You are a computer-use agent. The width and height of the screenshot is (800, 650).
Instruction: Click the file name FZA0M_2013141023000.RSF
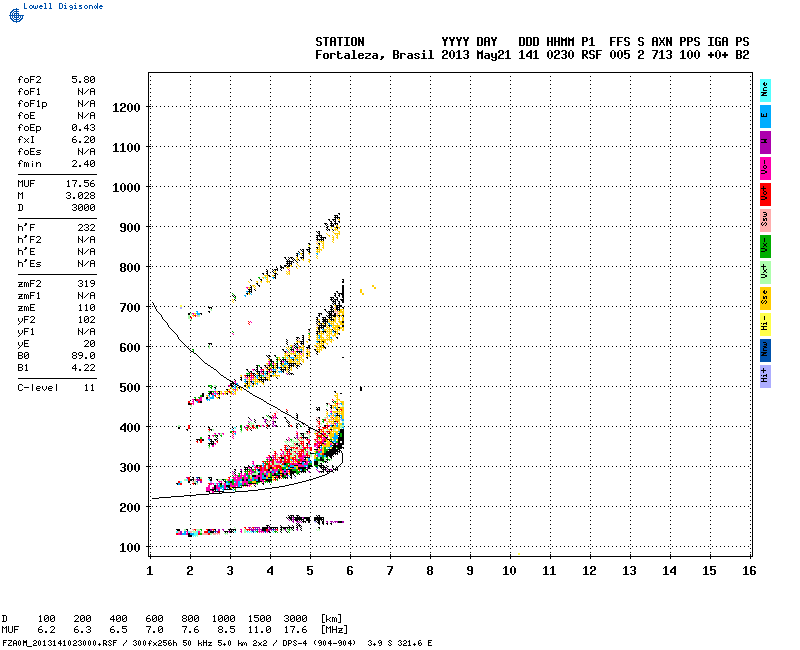(60, 643)
